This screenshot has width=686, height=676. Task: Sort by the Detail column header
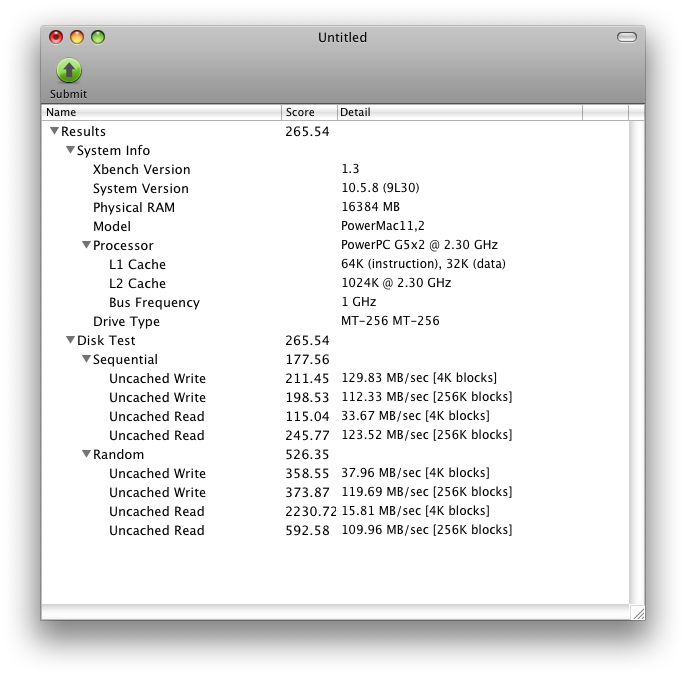tap(460, 112)
